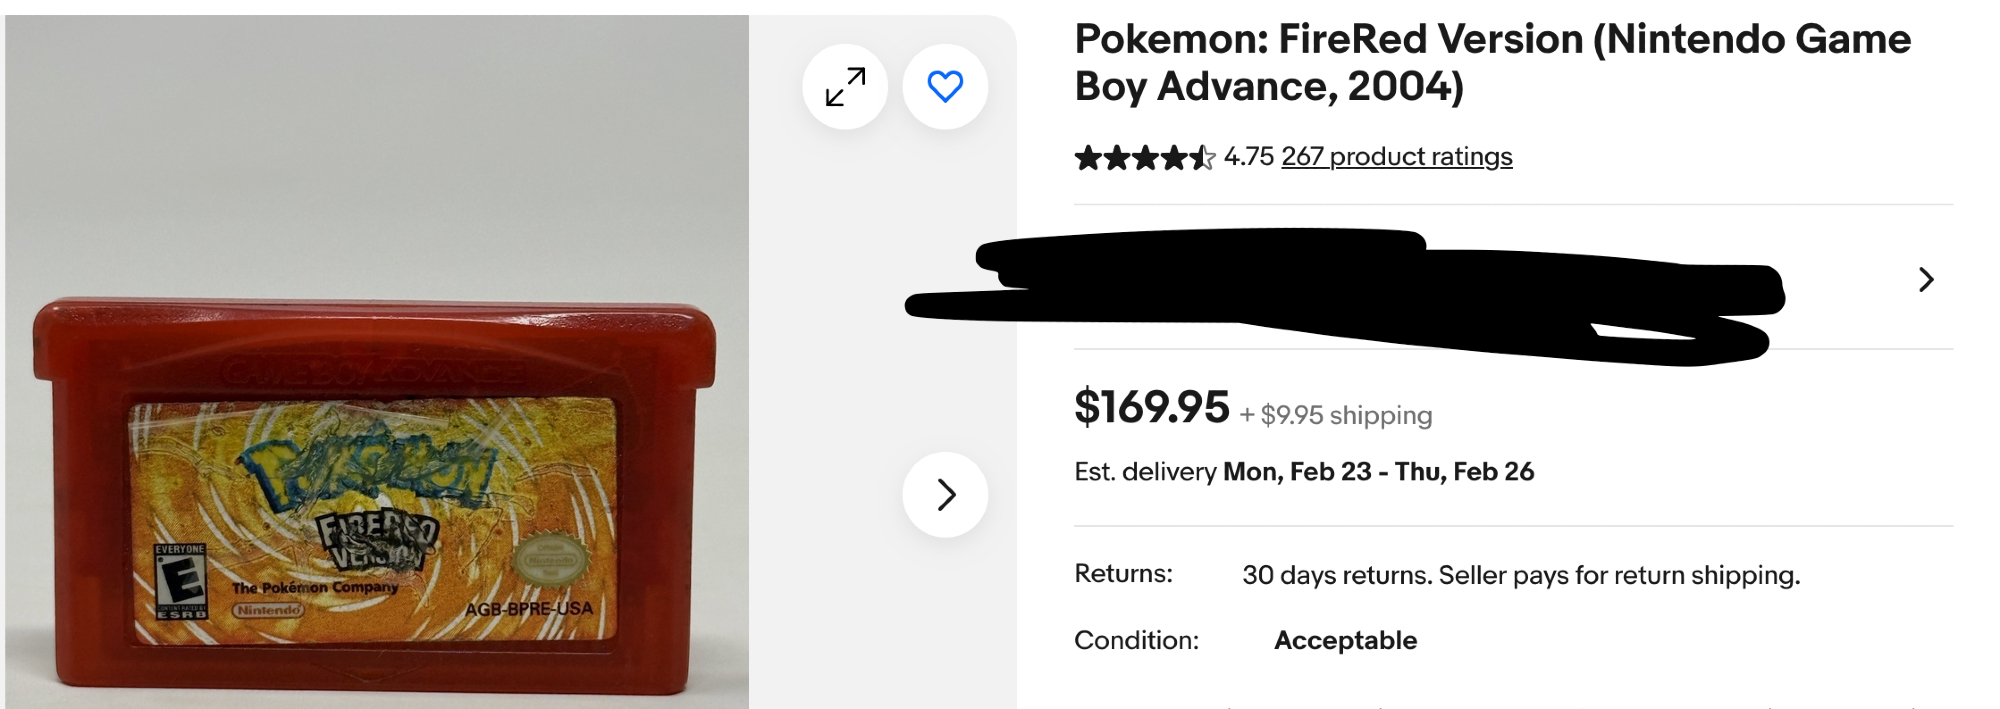Open the 267 product ratings link
Image resolution: width=2000 pixels, height=709 pixels.
pos(1396,157)
